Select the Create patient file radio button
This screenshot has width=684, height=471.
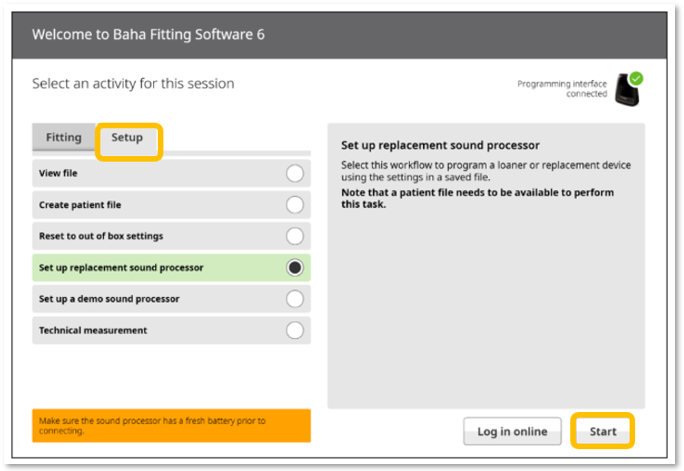point(295,205)
